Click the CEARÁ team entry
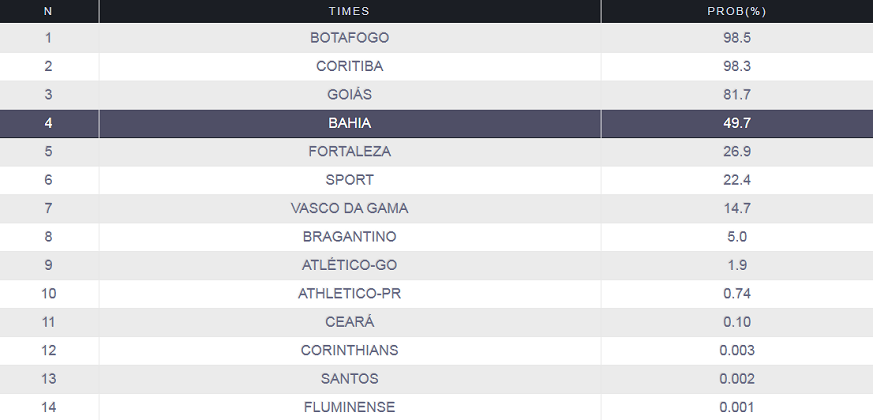This screenshot has height=420, width=873. click(350, 322)
